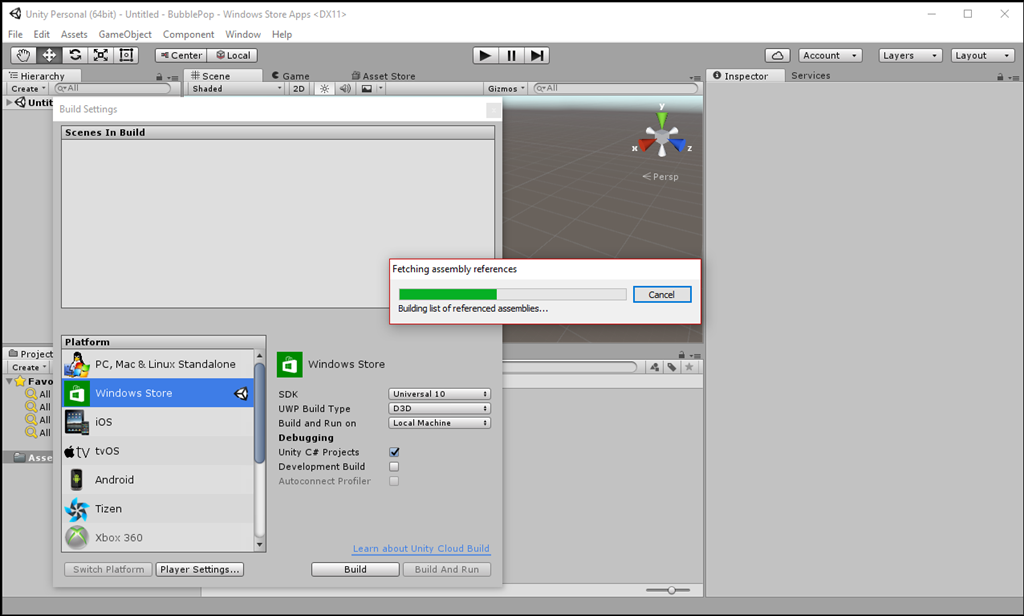The width and height of the screenshot is (1024, 616).
Task: Select the Rotate tool in toolbar
Action: click(75, 56)
